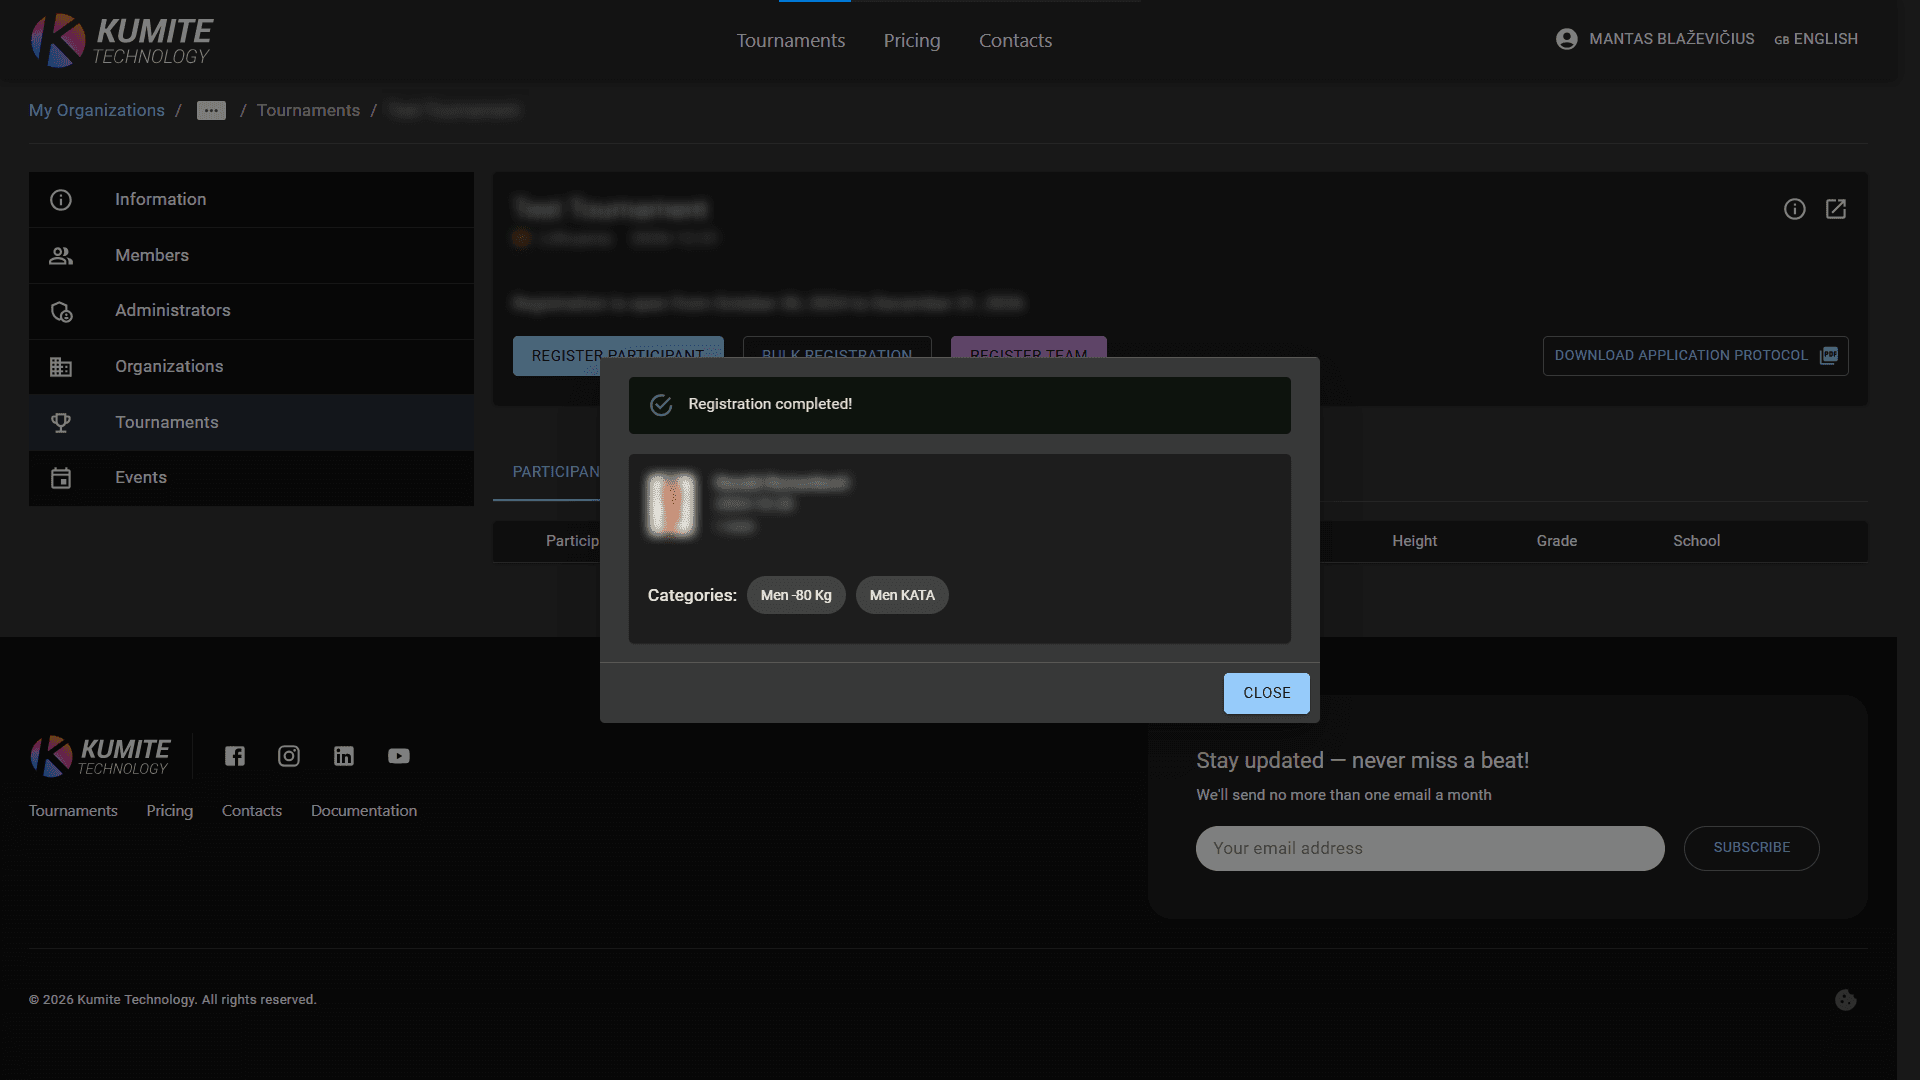Click the Administrators globe icon
1920x1080 pixels.
pyautogui.click(x=61, y=311)
